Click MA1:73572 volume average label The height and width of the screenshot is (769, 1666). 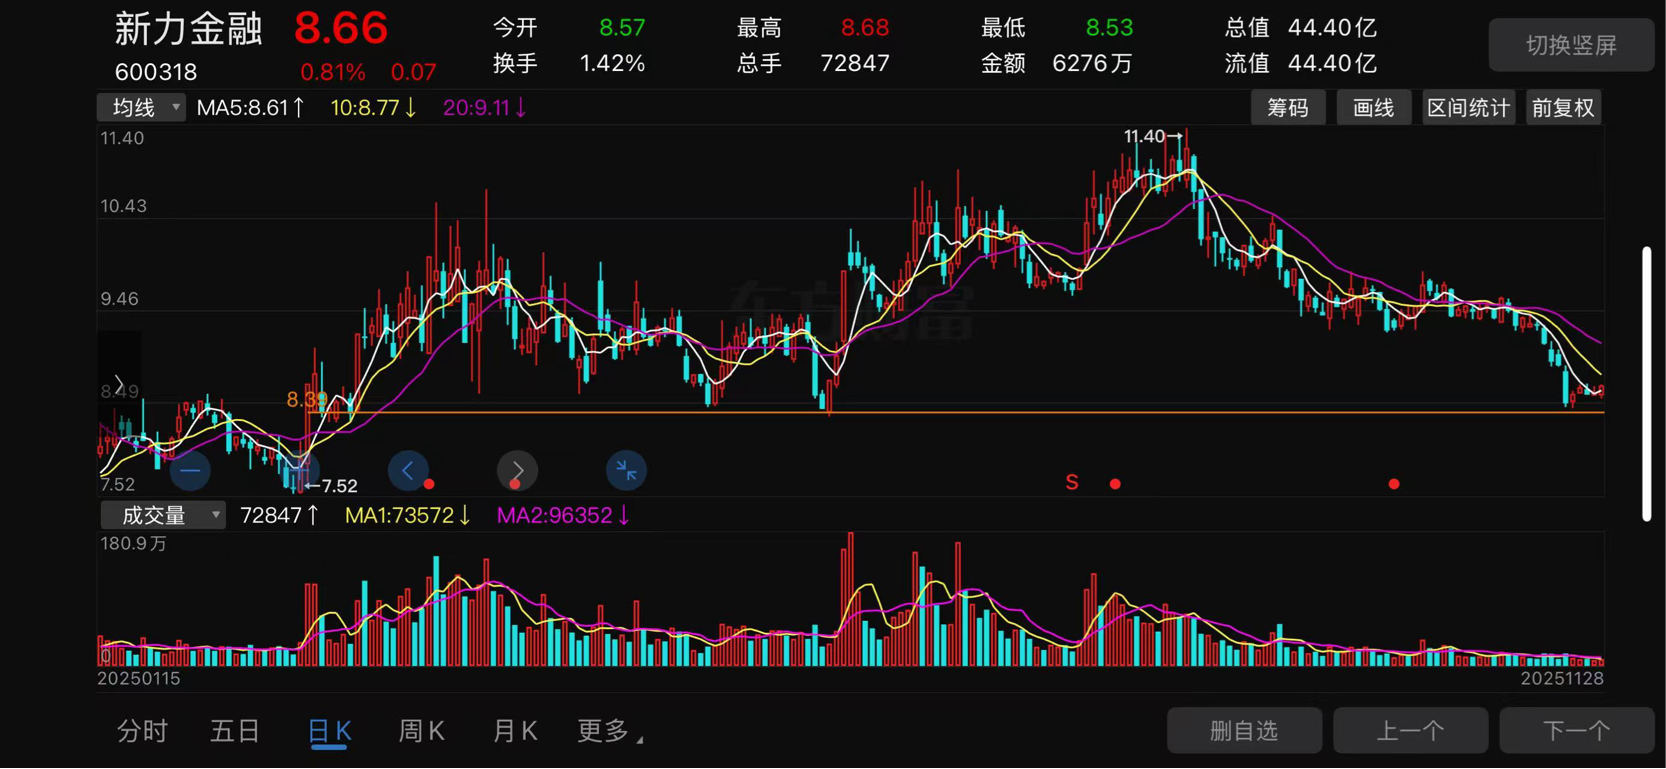(x=407, y=515)
